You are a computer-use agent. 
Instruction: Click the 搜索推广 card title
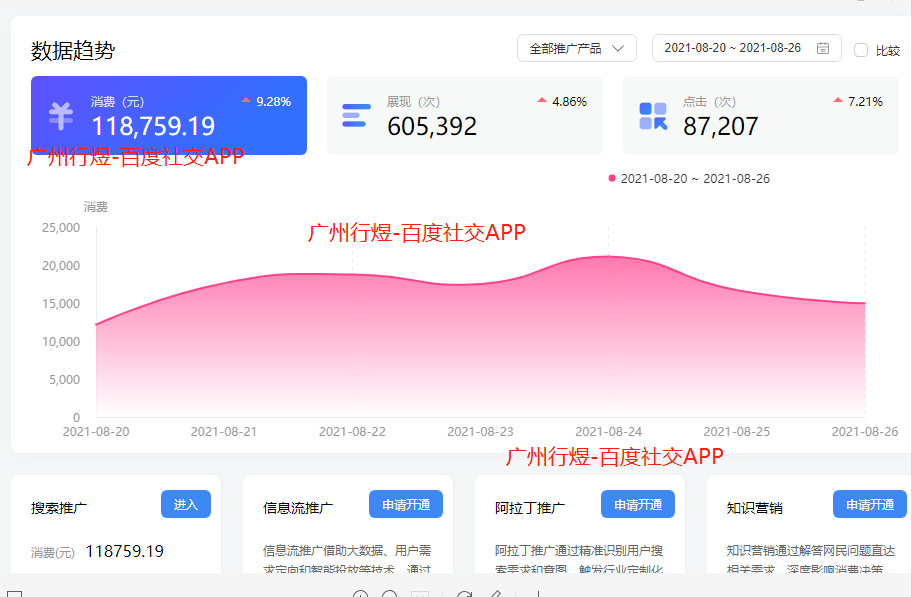click(x=59, y=508)
